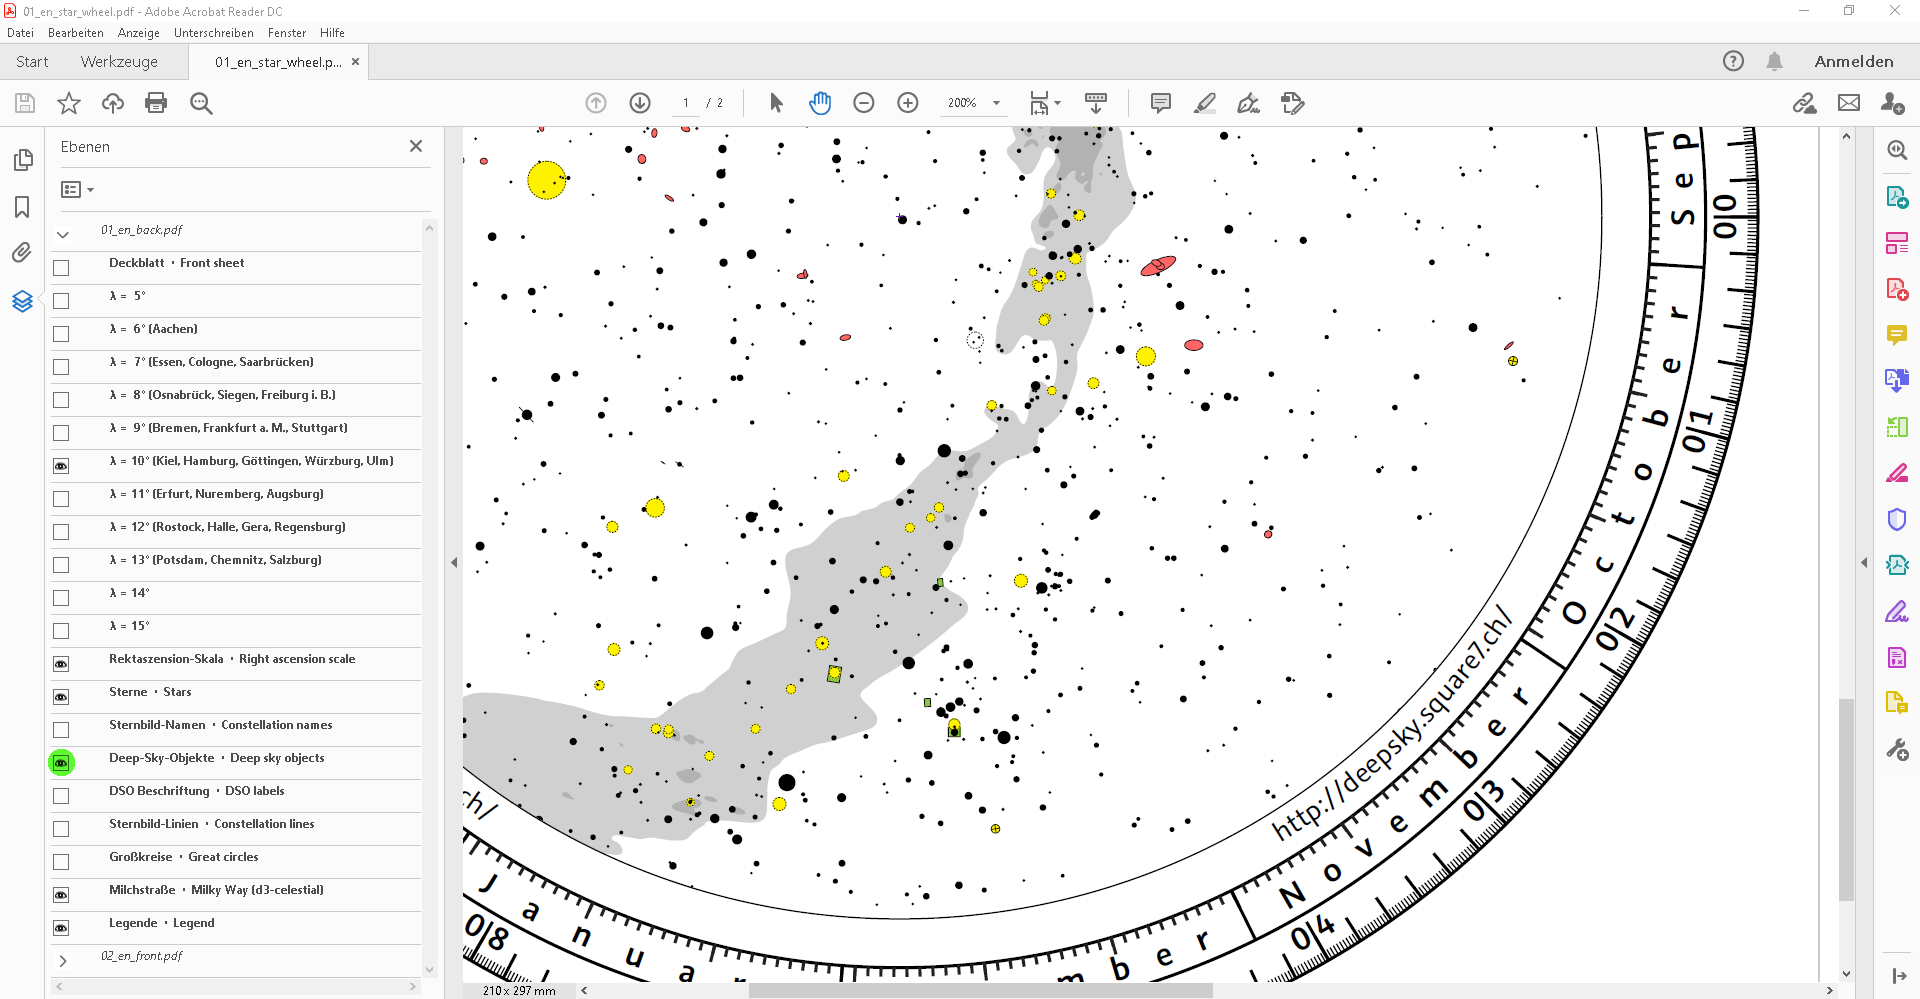
Task: Open the Fenster menu
Action: [287, 33]
